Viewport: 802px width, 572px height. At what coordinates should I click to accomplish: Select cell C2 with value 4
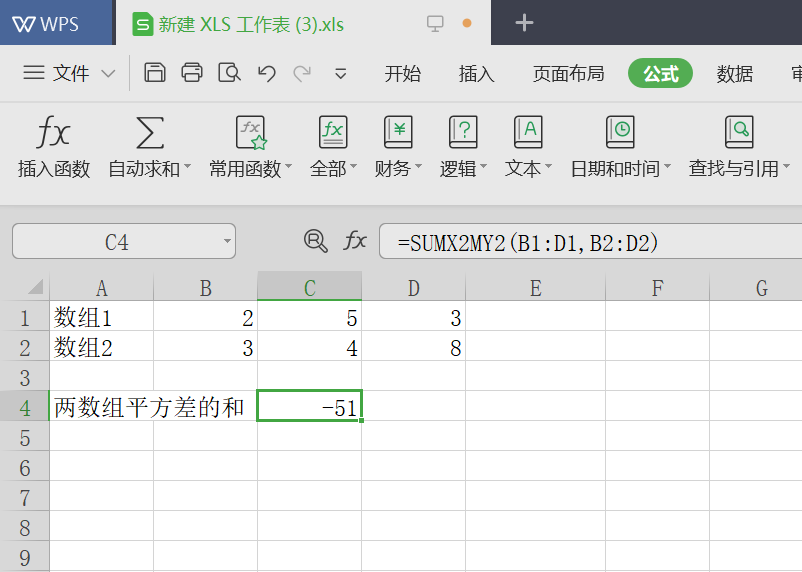[309, 347]
